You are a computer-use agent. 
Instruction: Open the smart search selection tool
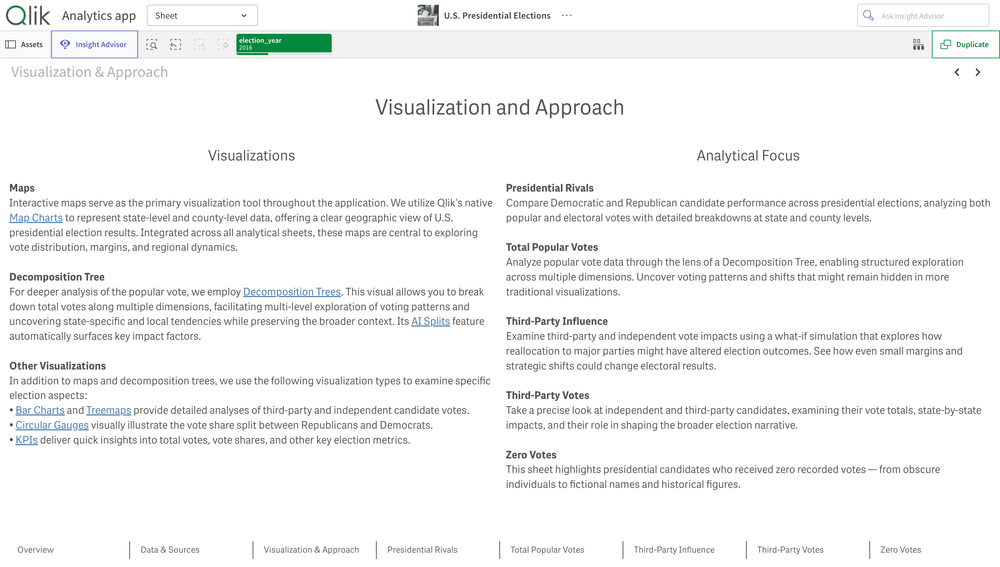[x=152, y=45]
